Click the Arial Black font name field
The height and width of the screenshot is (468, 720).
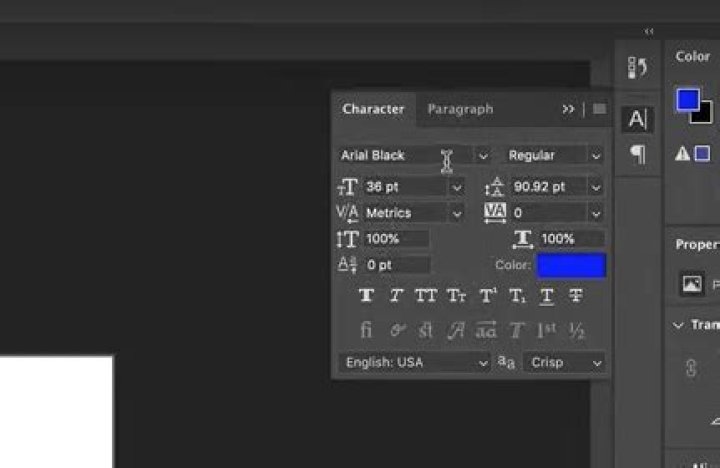coord(406,156)
